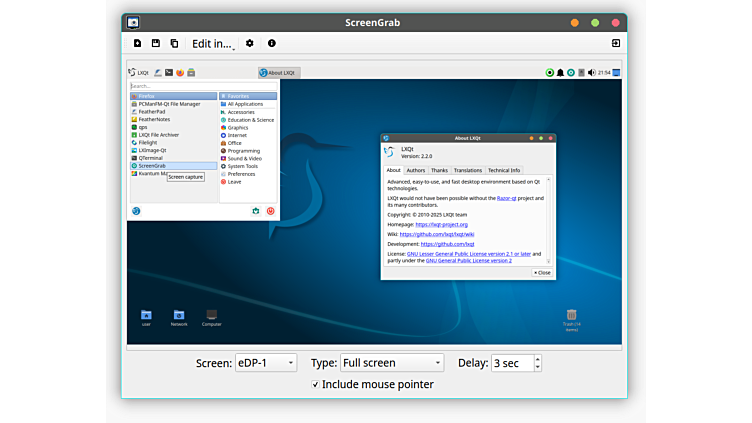
Task: Expand the "Edit in..." dropdown menu
Action: 213,44
